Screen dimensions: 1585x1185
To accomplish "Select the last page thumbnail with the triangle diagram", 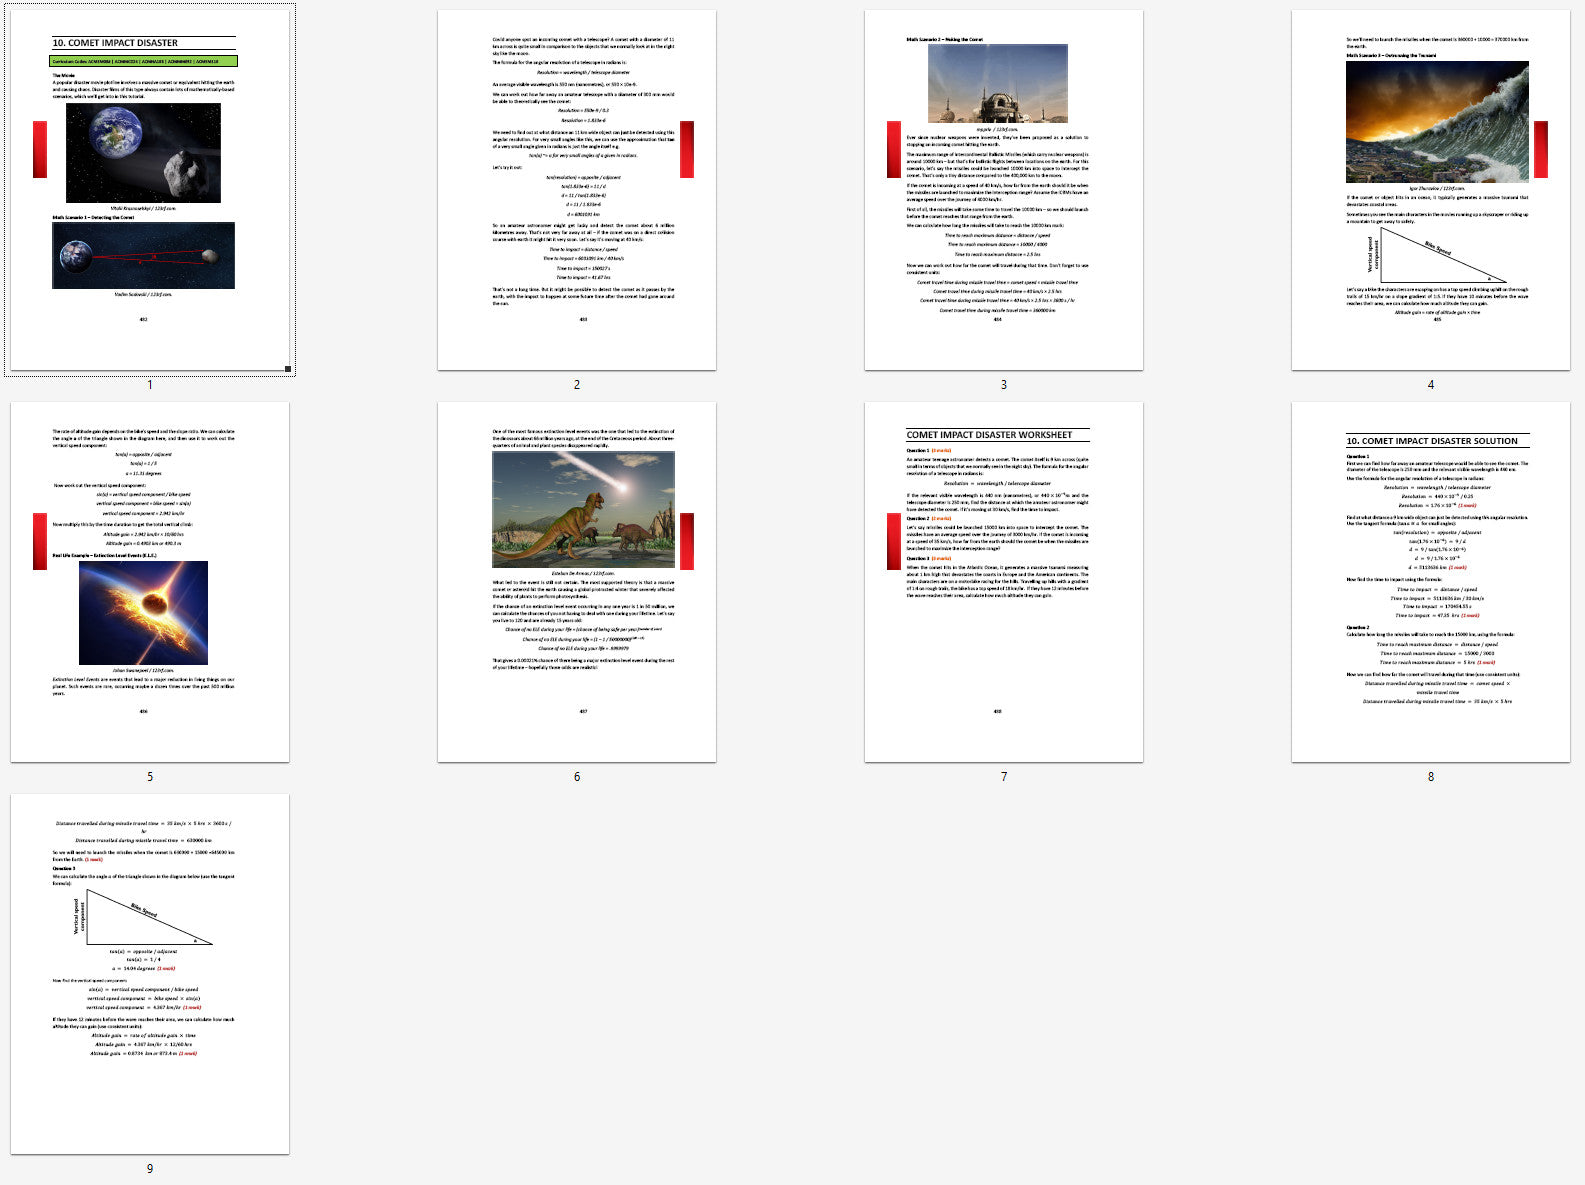I will click(150, 974).
